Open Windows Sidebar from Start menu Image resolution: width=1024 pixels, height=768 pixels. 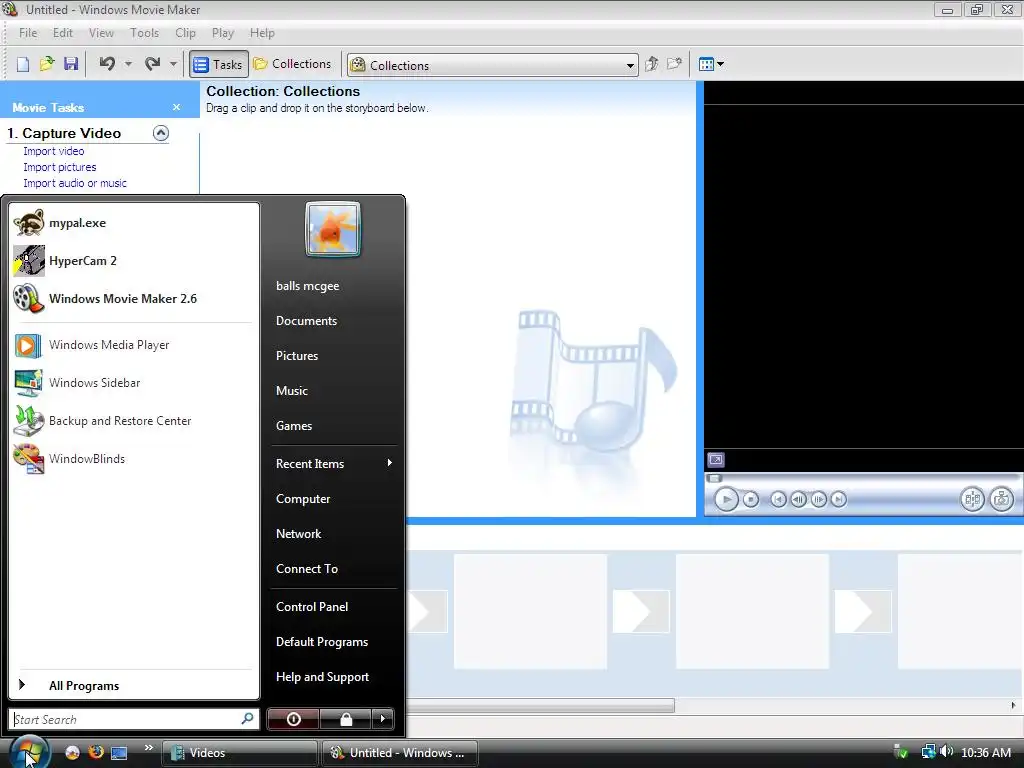click(x=133, y=383)
